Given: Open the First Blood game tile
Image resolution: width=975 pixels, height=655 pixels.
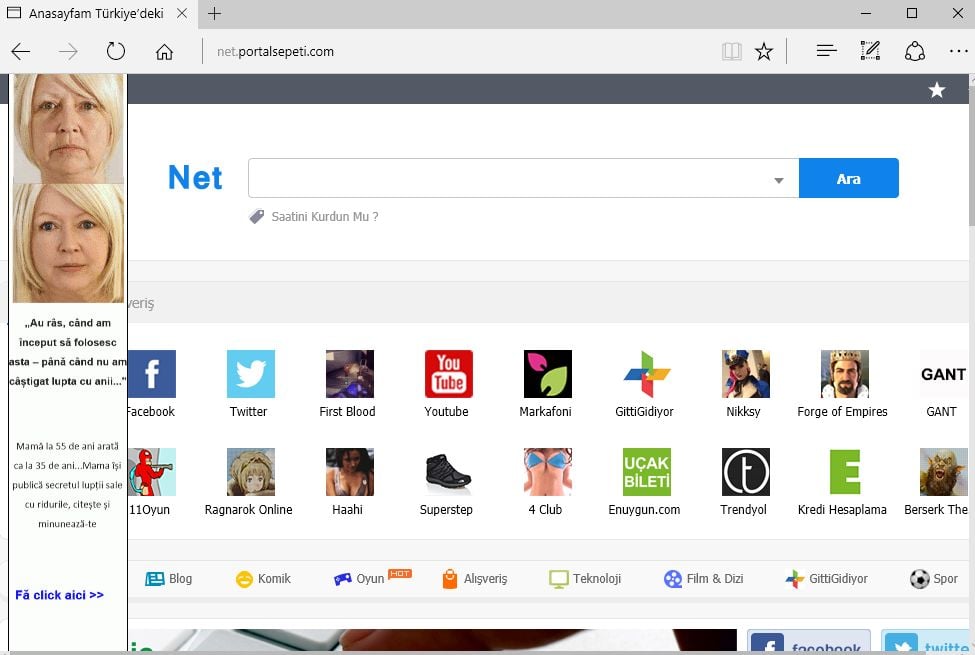Looking at the screenshot, I should pyautogui.click(x=349, y=374).
